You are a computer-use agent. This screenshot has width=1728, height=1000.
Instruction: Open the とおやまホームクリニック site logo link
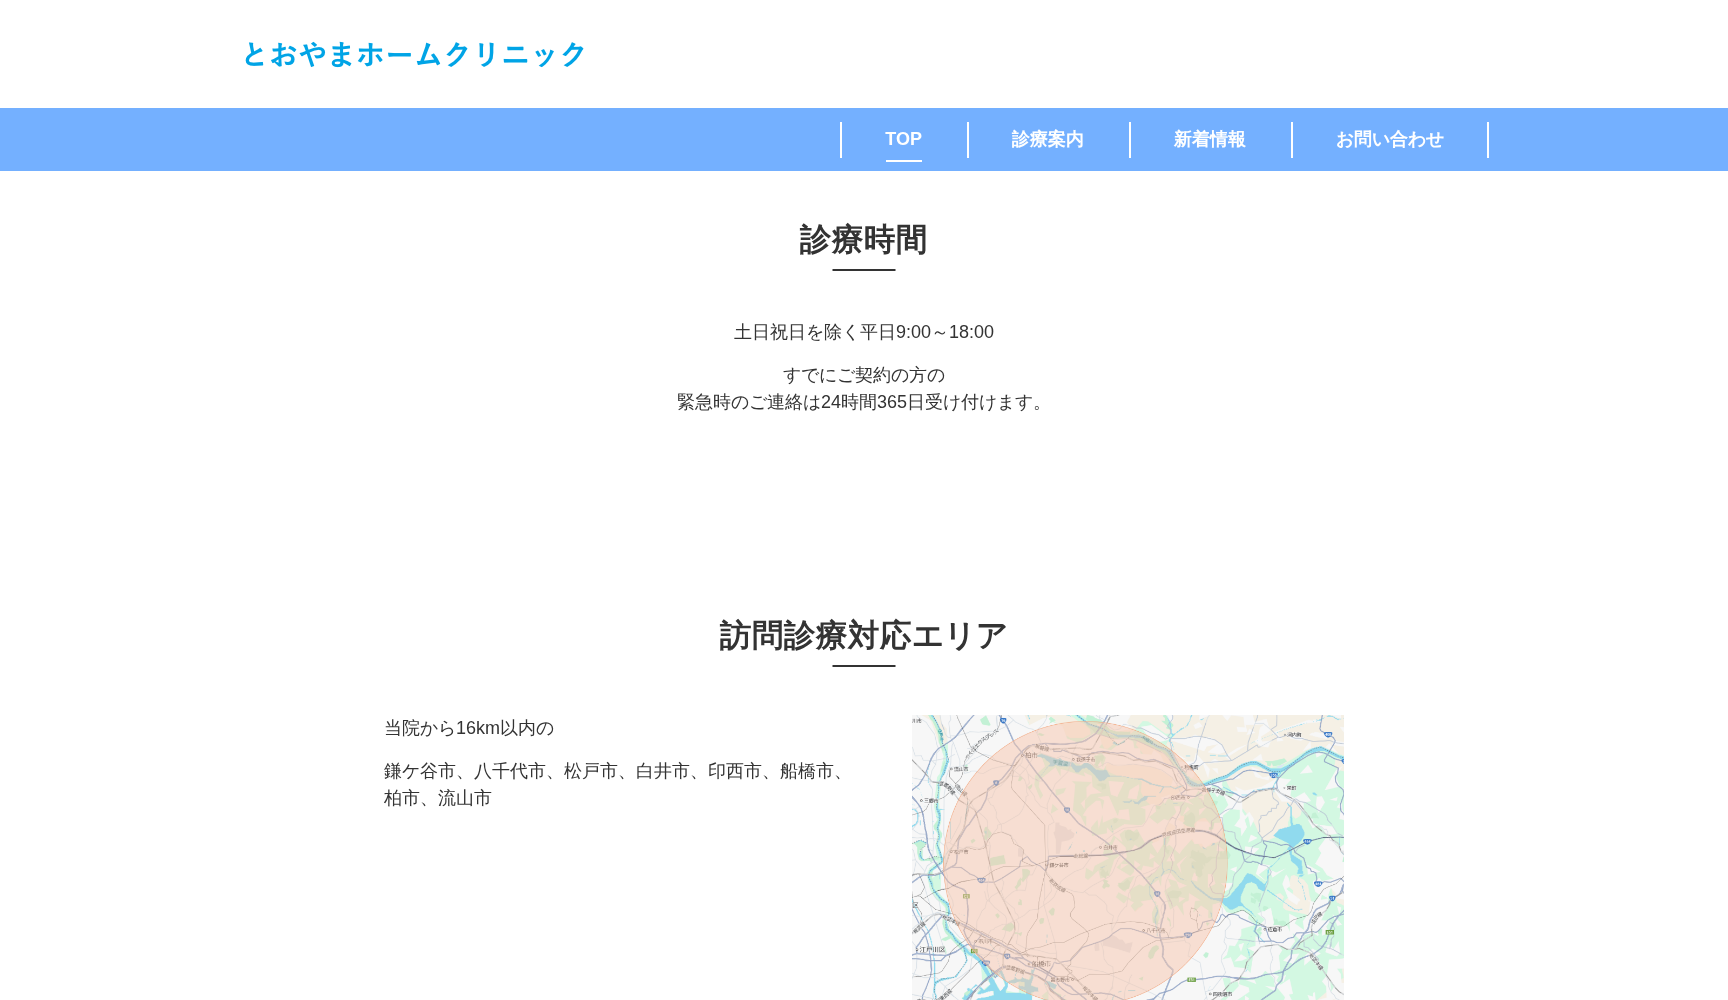click(x=414, y=54)
